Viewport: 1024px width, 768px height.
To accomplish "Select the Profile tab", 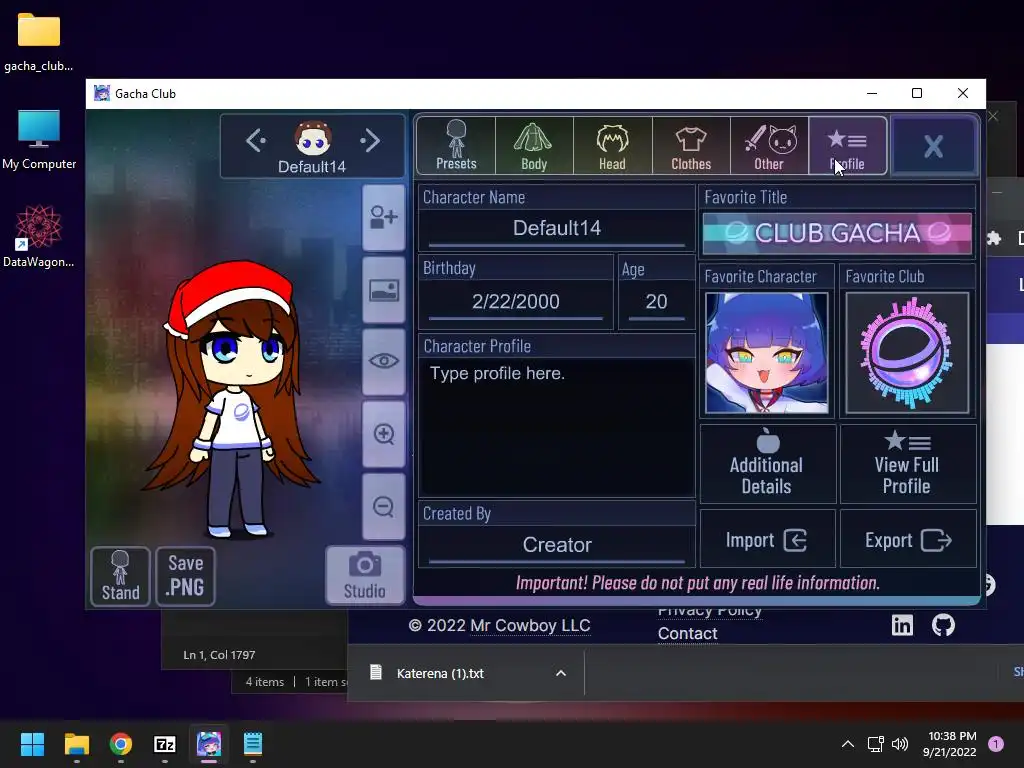I will (x=848, y=146).
